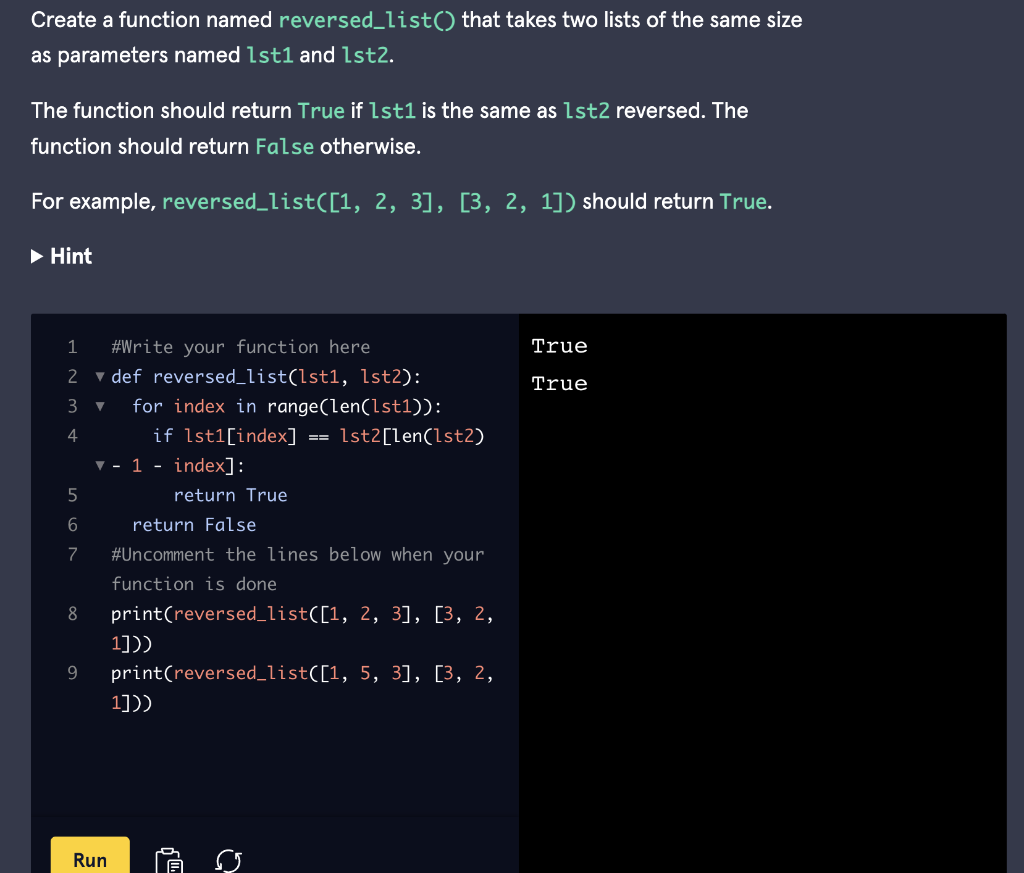
Task: Copy code with the clipboard icon
Action: coord(169,860)
